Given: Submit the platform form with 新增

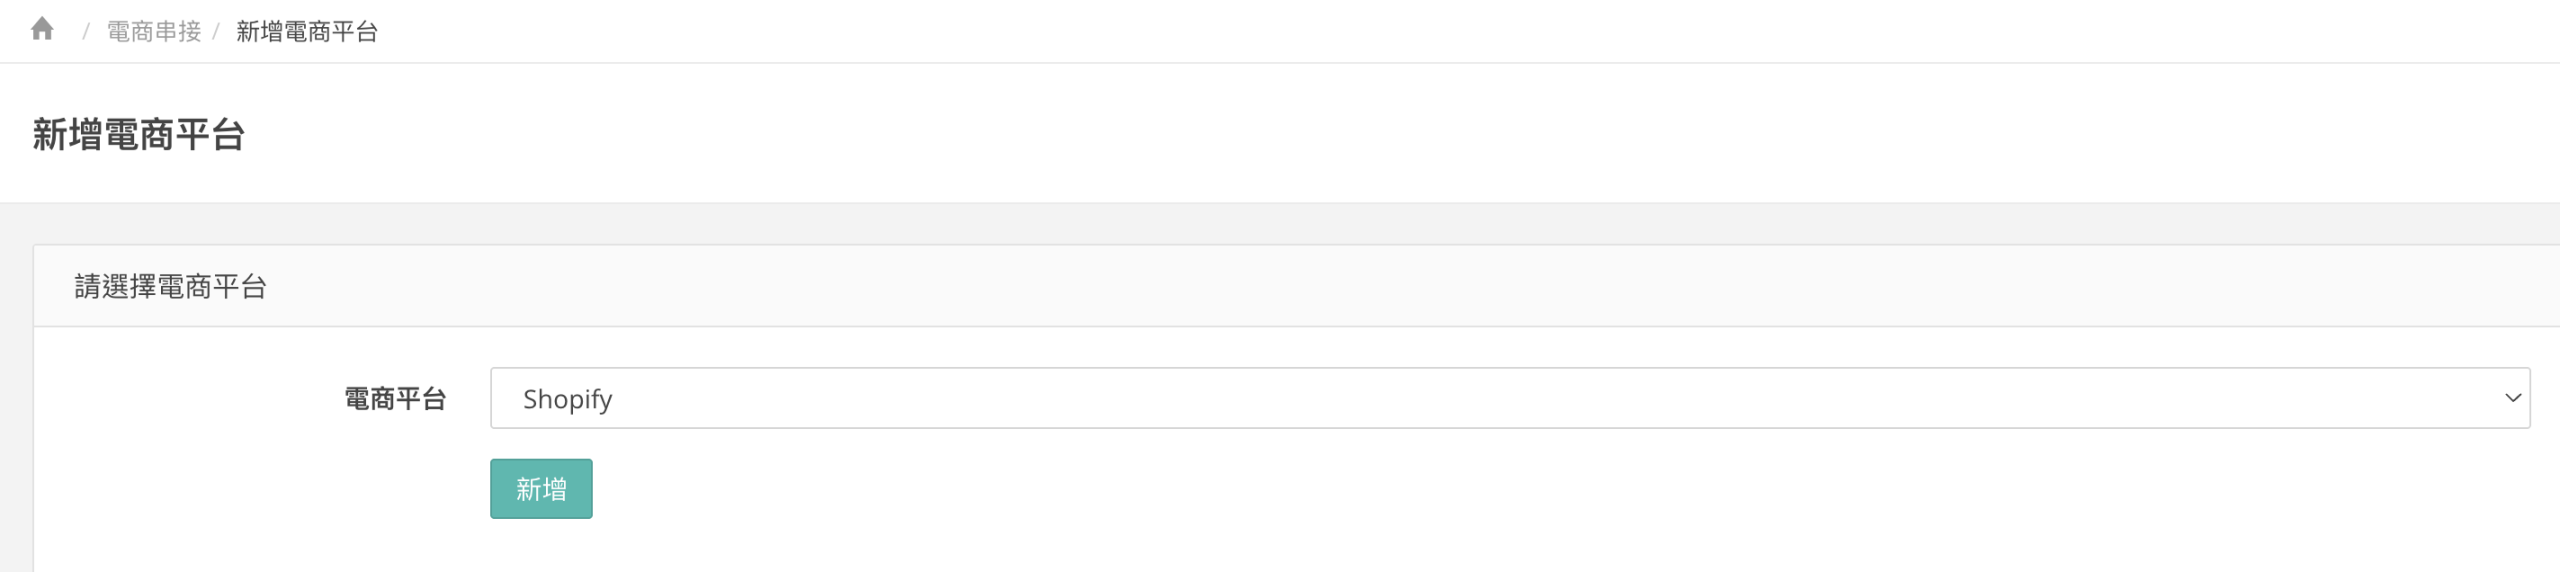Looking at the screenshot, I should click(541, 489).
